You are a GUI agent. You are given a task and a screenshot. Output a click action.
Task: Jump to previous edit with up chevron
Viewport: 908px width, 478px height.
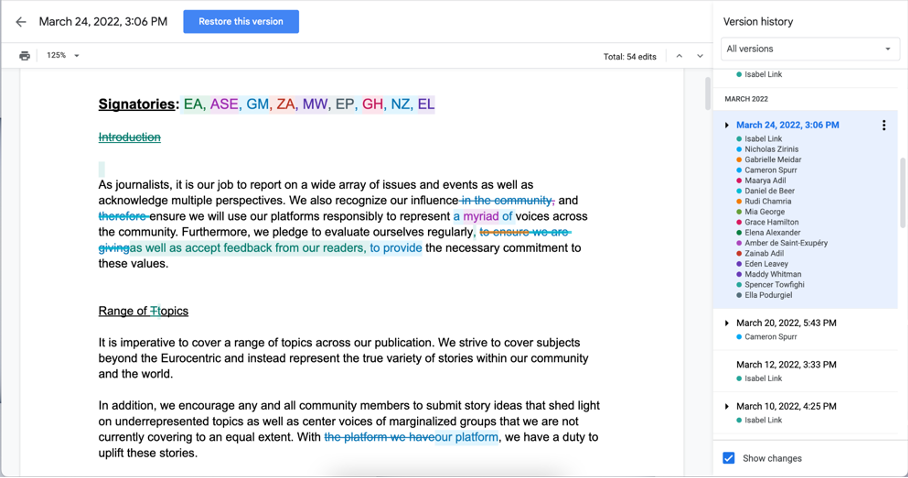679,56
